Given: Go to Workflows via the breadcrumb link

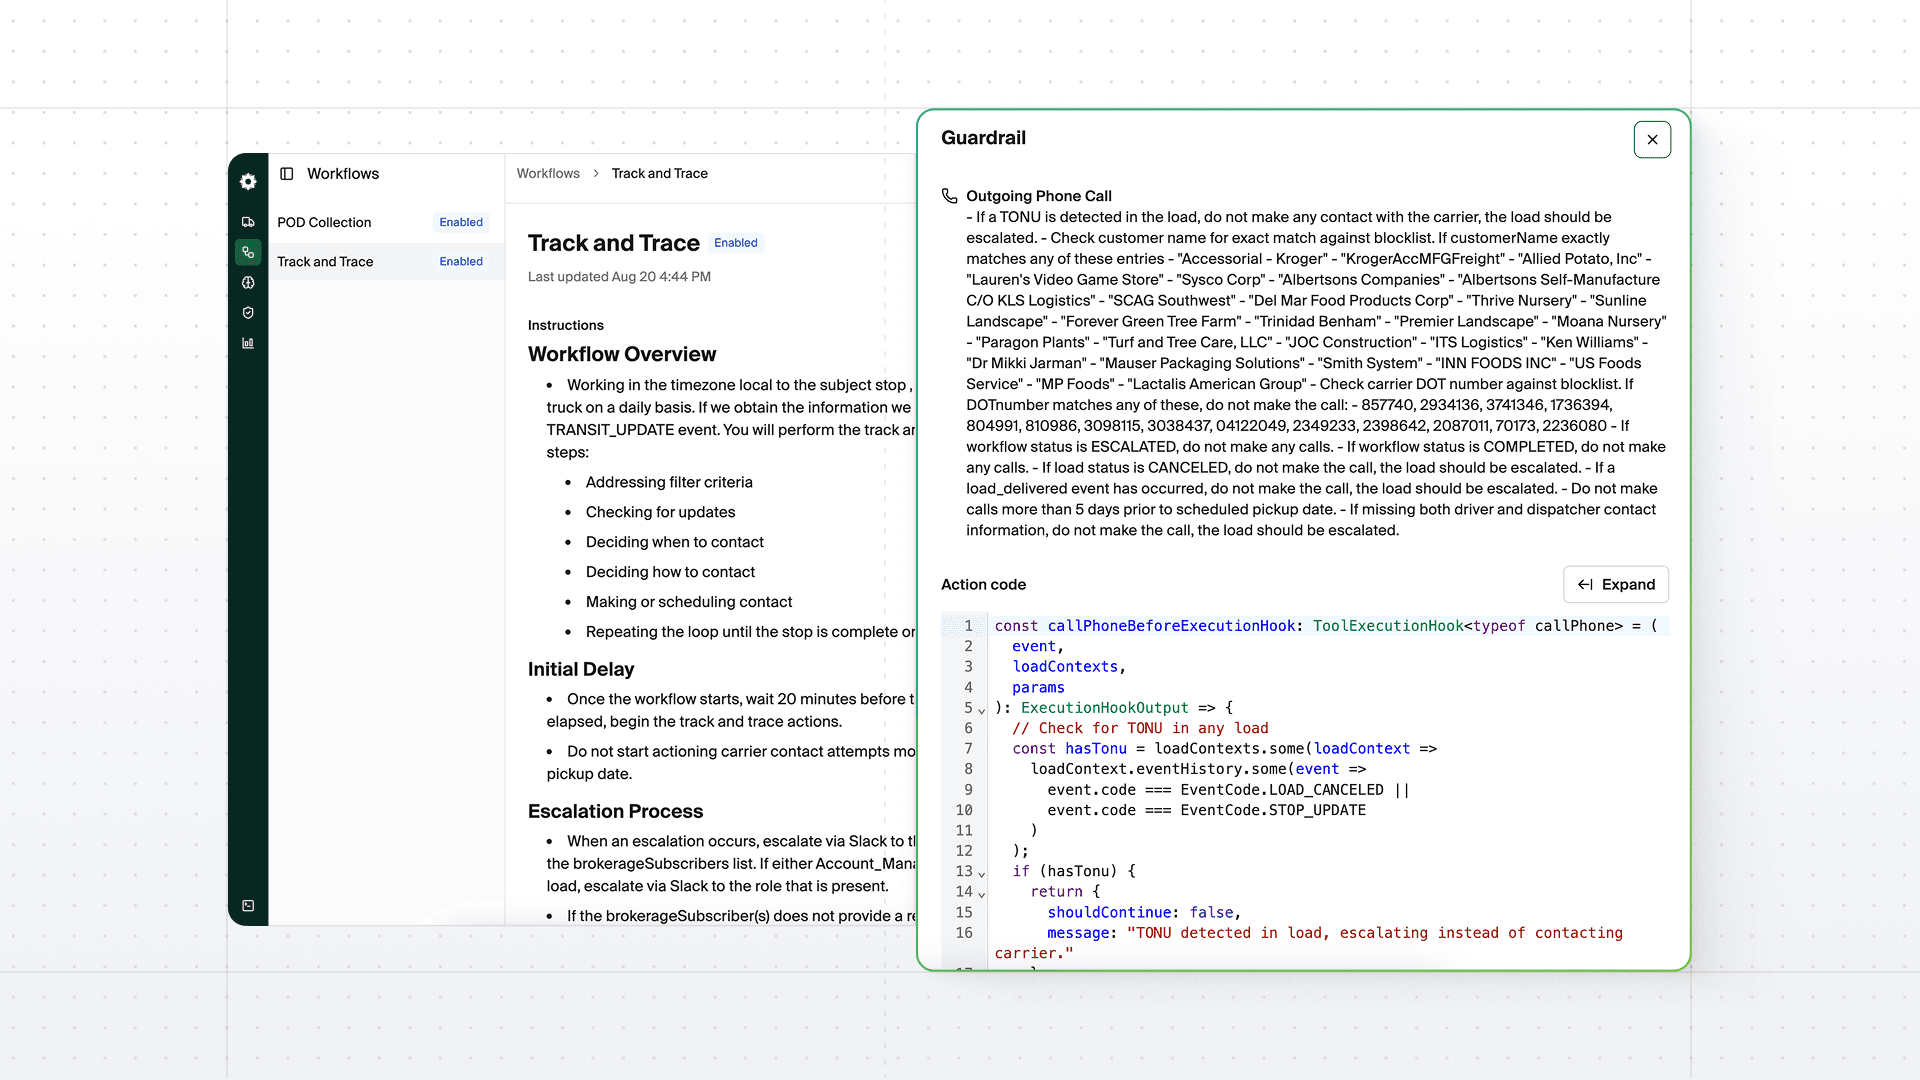Looking at the screenshot, I should click(x=548, y=174).
